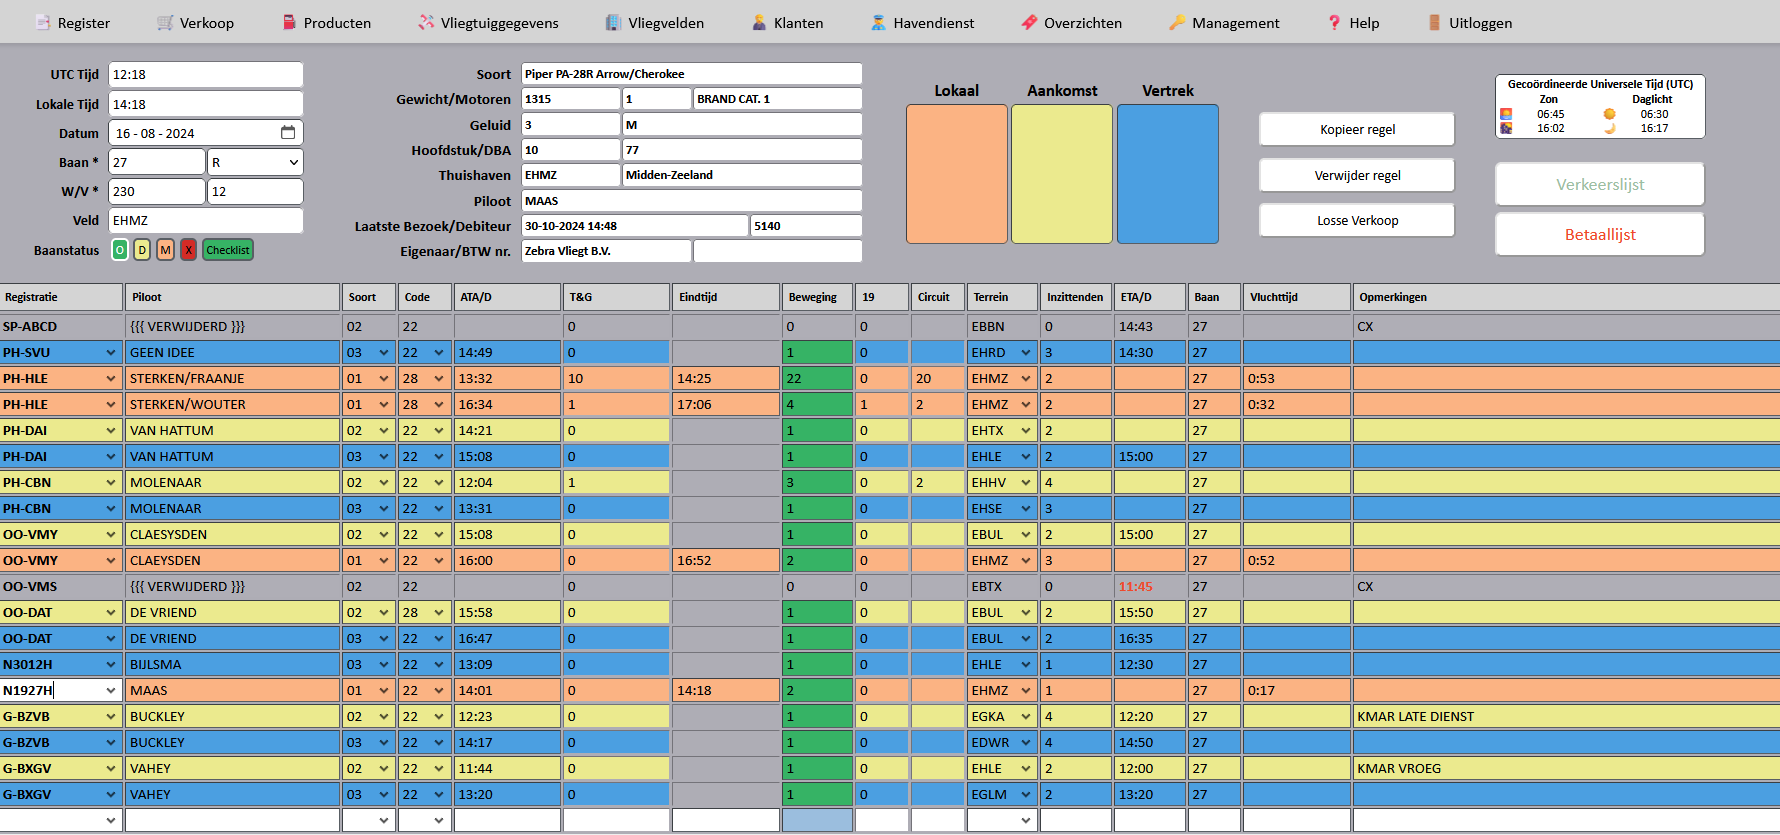This screenshot has height=835, width=1780.
Task: Click the Kopieer regel button
Action: 1356,129
